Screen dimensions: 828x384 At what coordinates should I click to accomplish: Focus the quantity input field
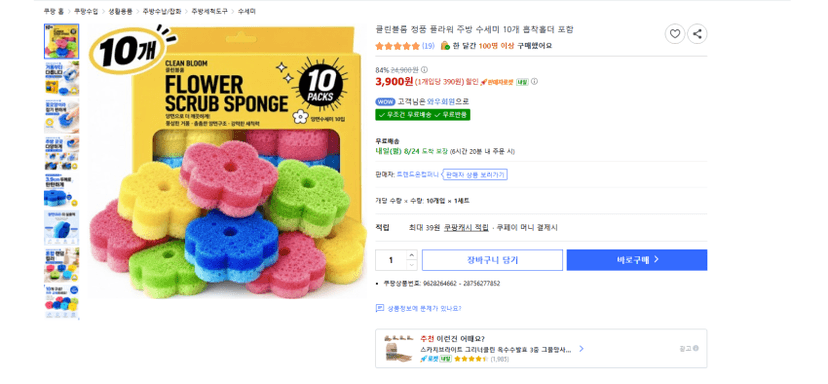(391, 260)
